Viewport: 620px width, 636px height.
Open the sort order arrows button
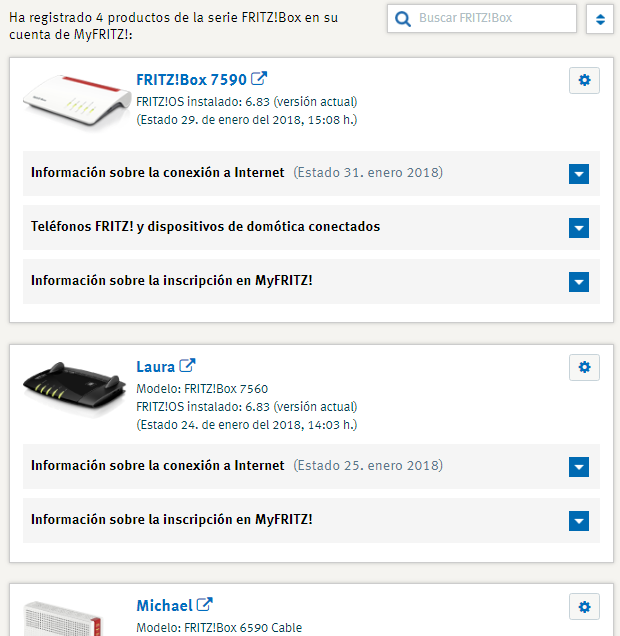[x=600, y=19]
